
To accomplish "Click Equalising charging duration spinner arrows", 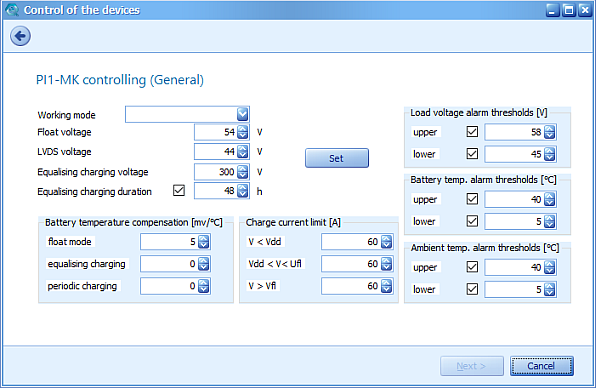I will click(x=243, y=191).
